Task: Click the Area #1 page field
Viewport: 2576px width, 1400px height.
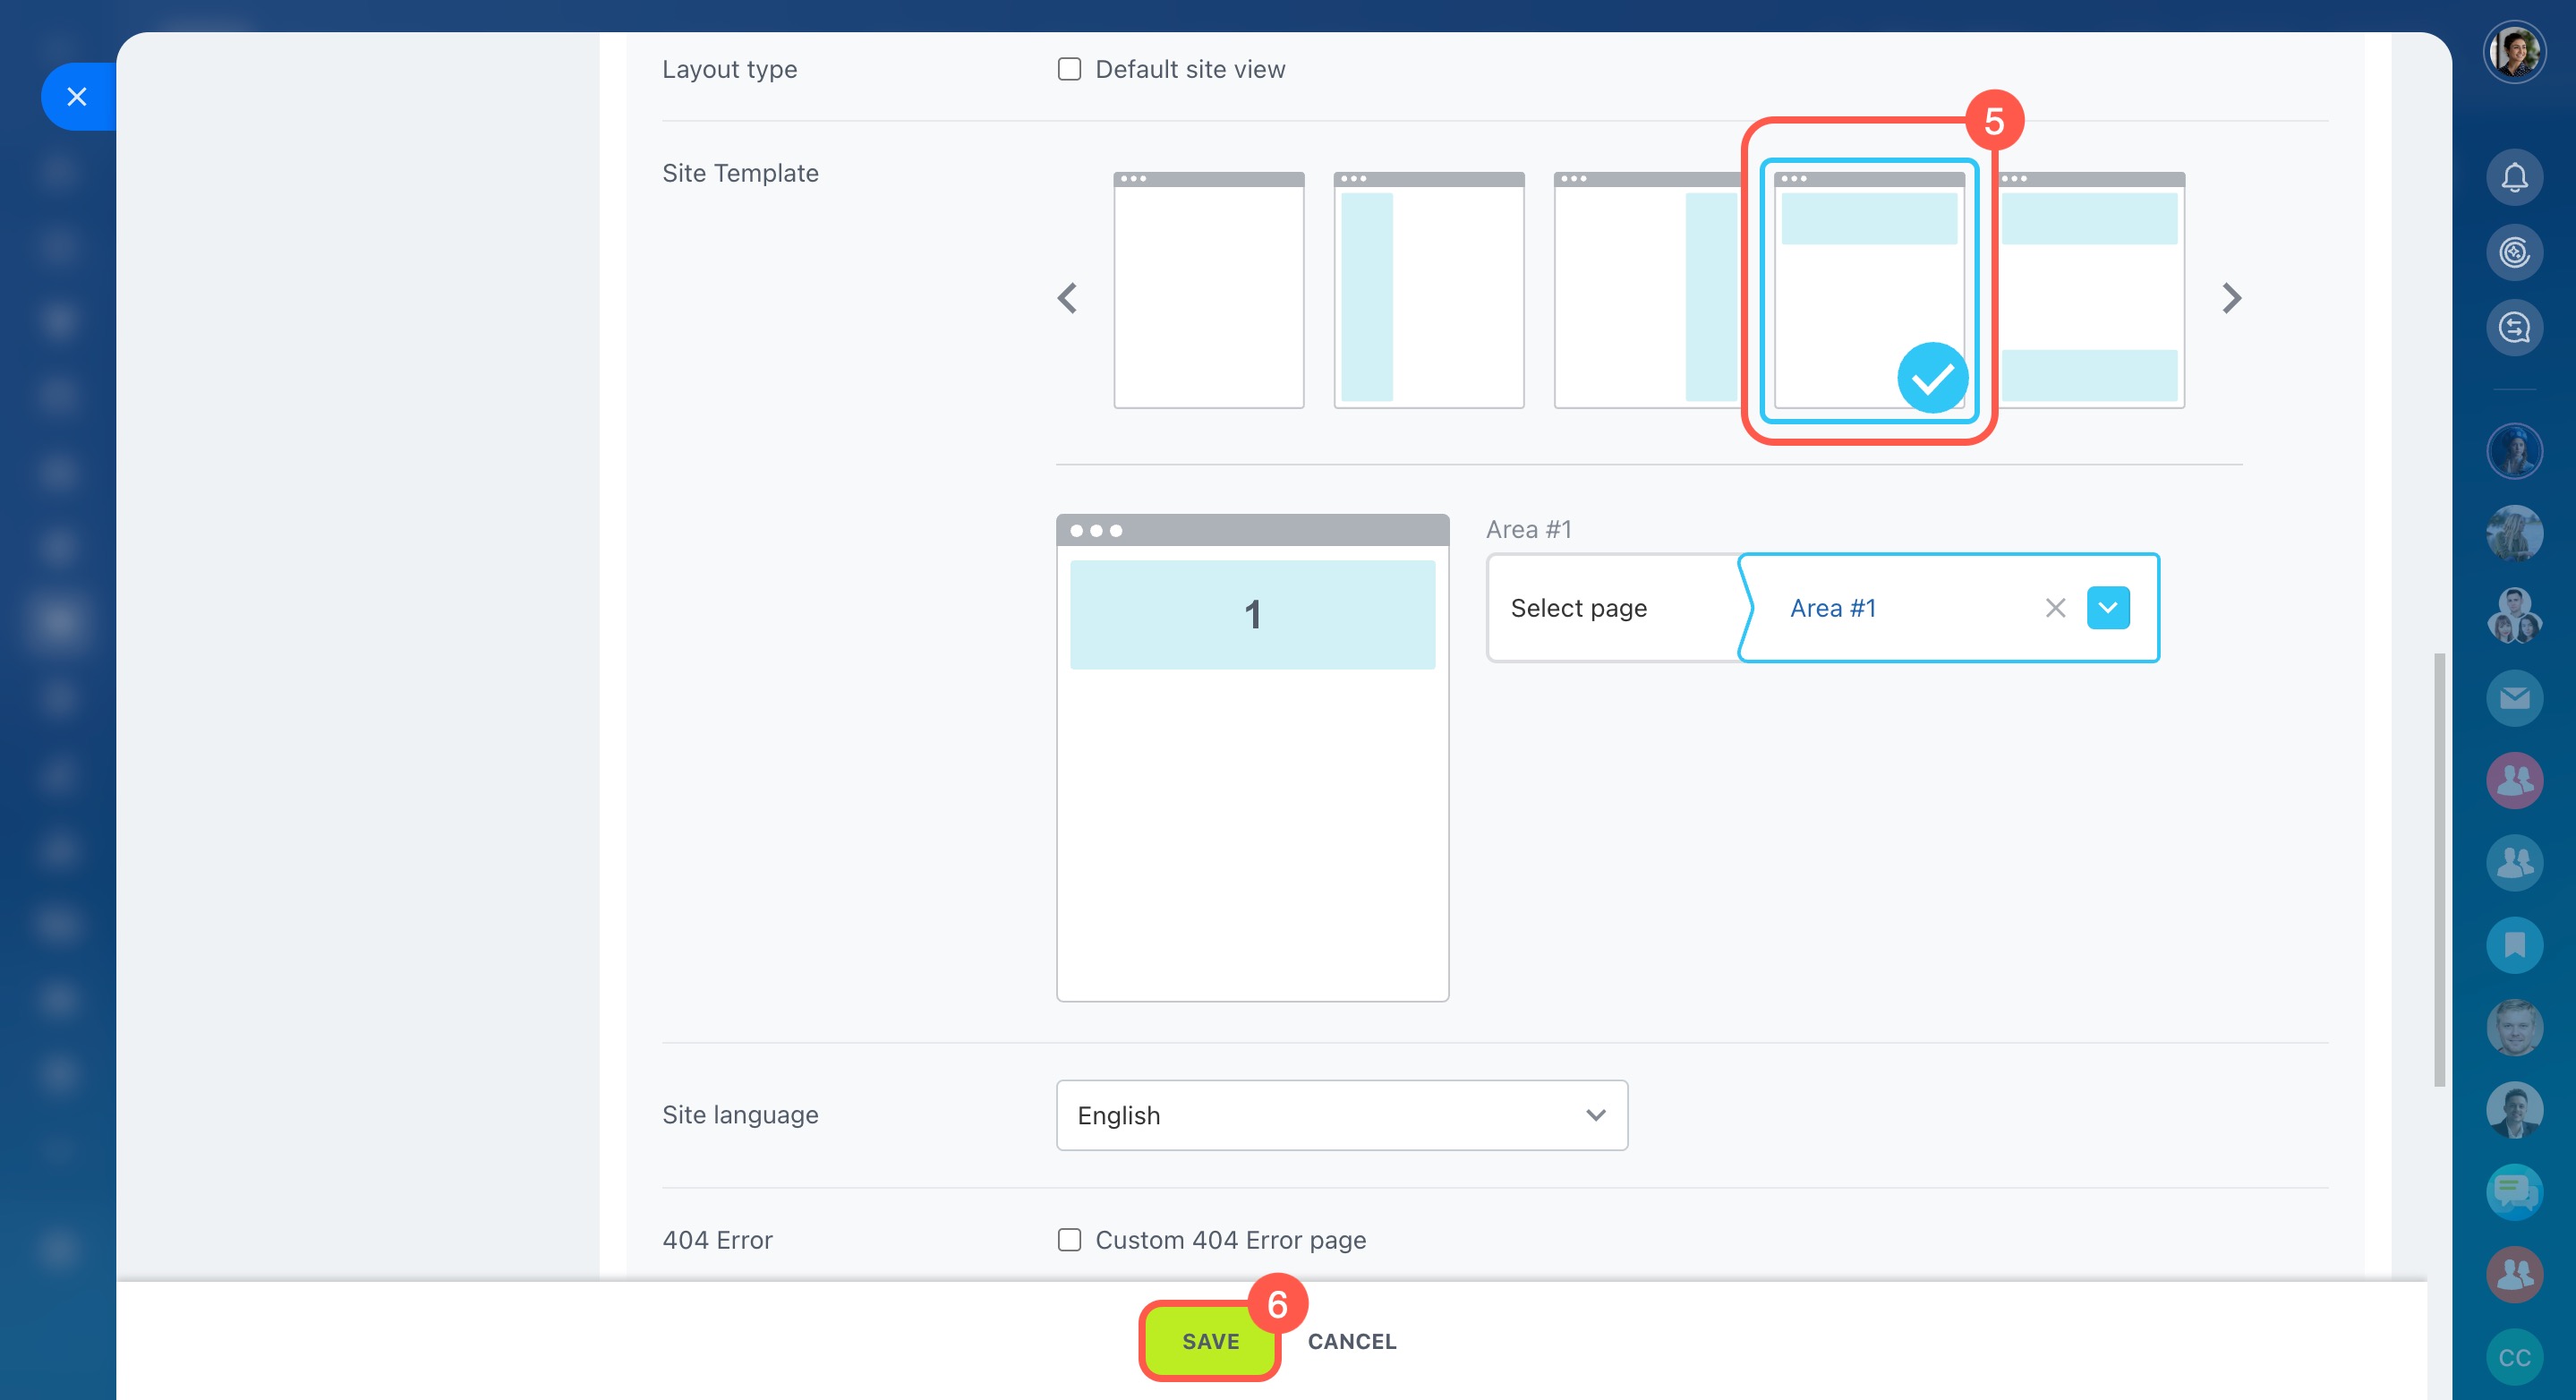Action: (1948, 608)
